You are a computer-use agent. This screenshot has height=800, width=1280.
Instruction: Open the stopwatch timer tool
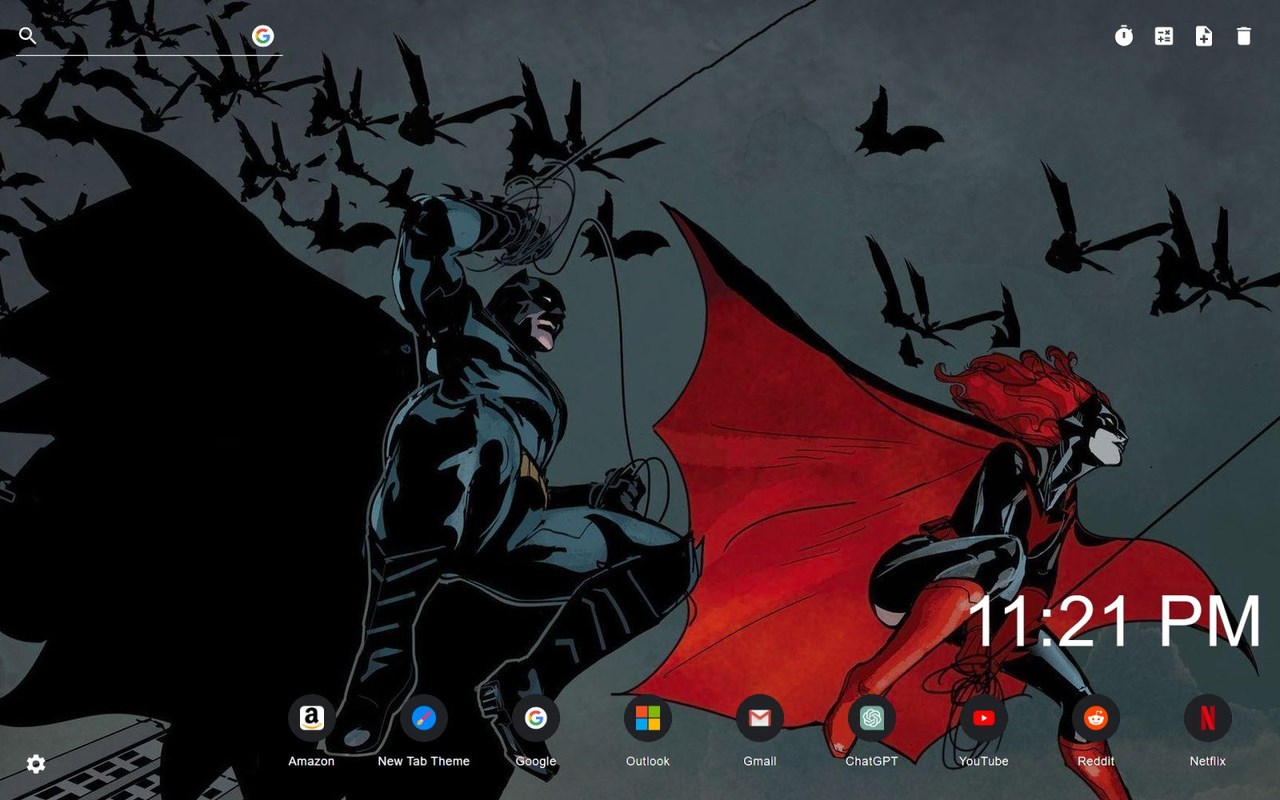tap(1124, 36)
